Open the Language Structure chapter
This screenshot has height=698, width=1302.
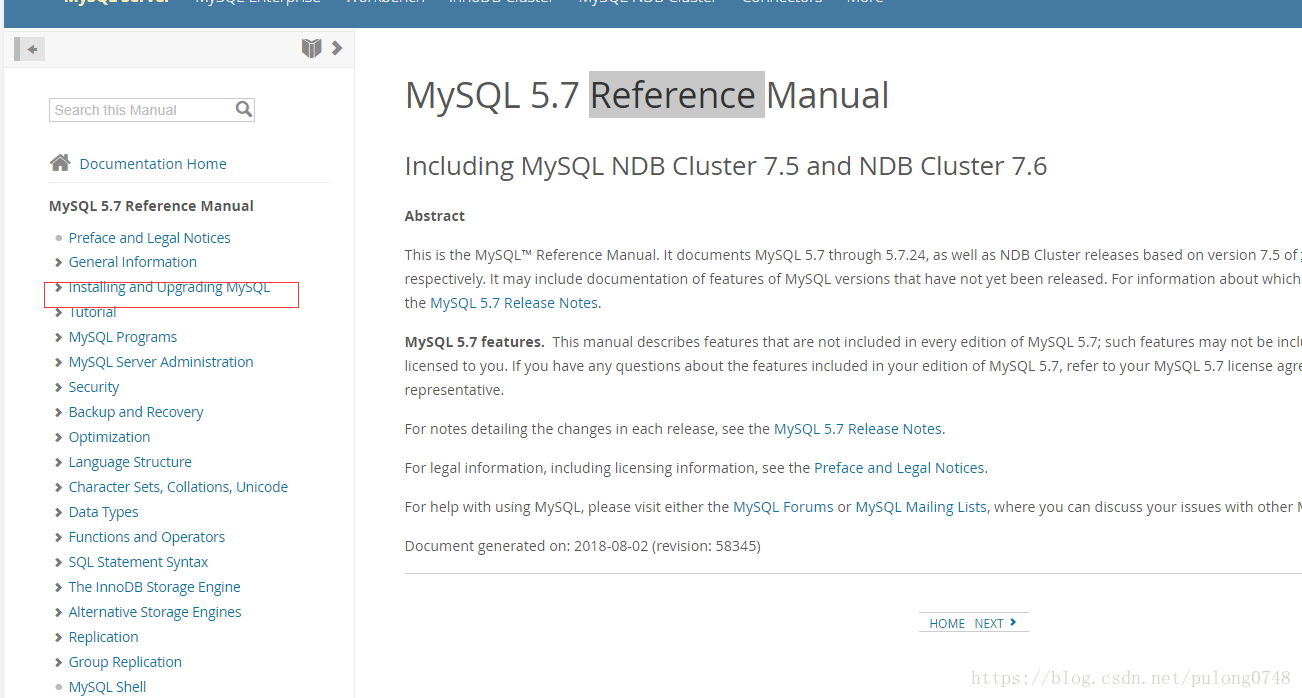point(130,462)
